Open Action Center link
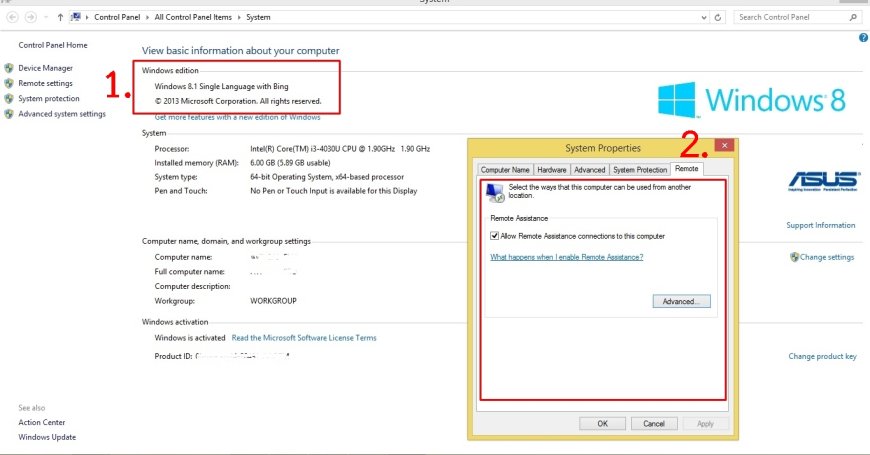Viewport: 870px width, 455px height. (x=42, y=422)
